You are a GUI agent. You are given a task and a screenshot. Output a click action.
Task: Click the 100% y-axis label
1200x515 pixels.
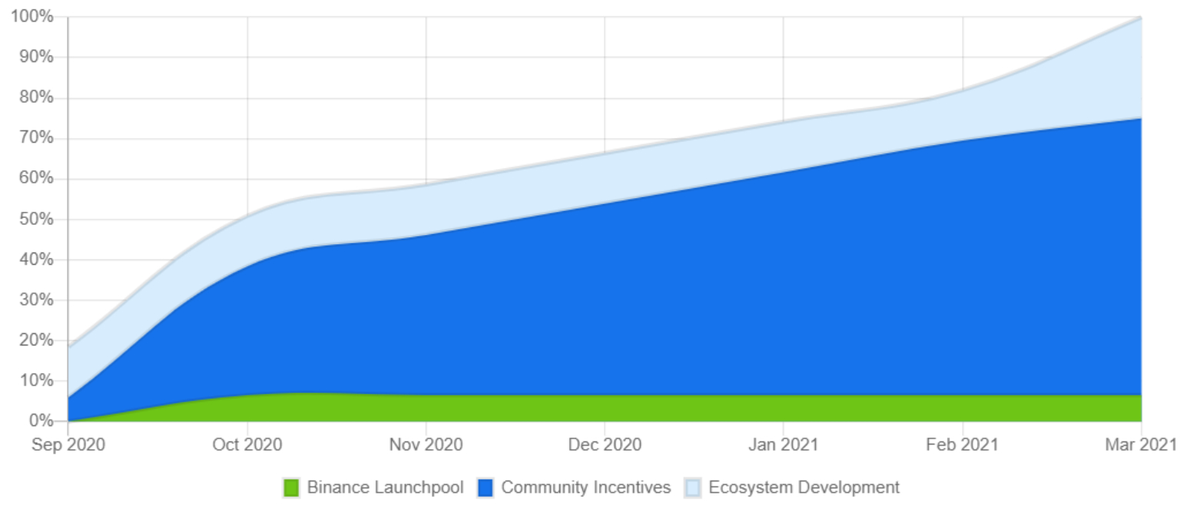point(32,17)
